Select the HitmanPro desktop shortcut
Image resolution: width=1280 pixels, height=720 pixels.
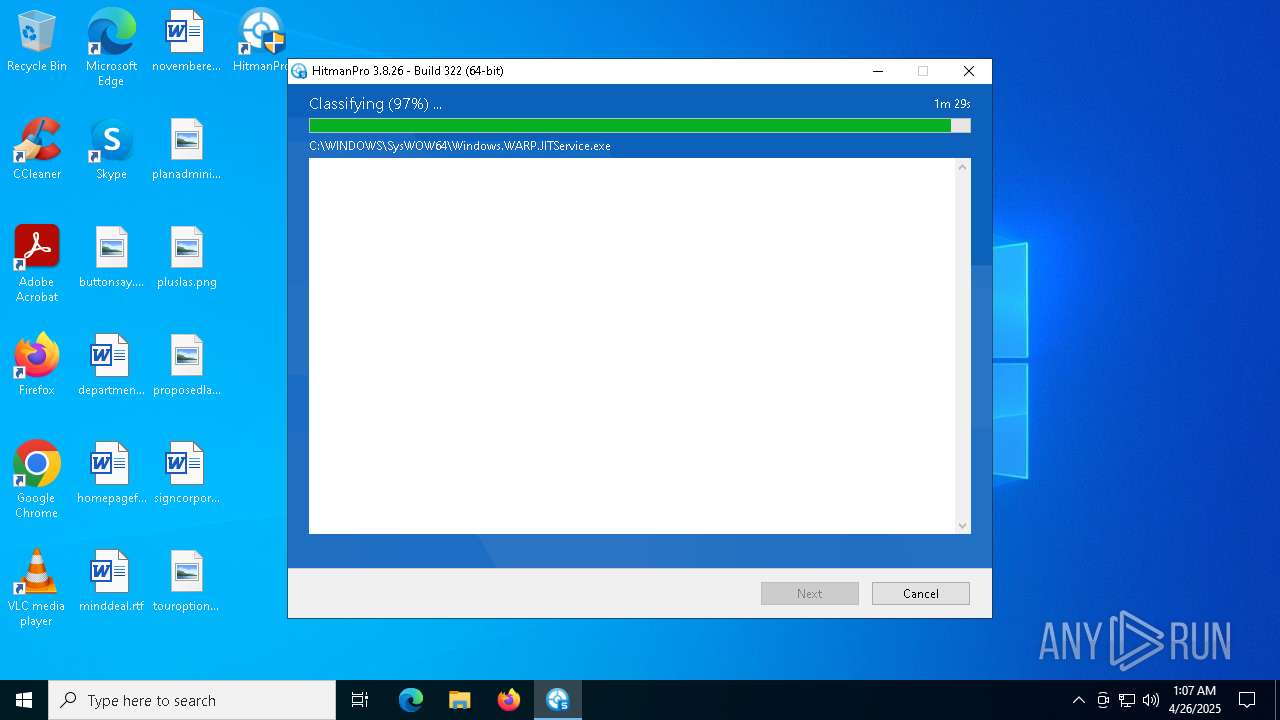pos(262,41)
